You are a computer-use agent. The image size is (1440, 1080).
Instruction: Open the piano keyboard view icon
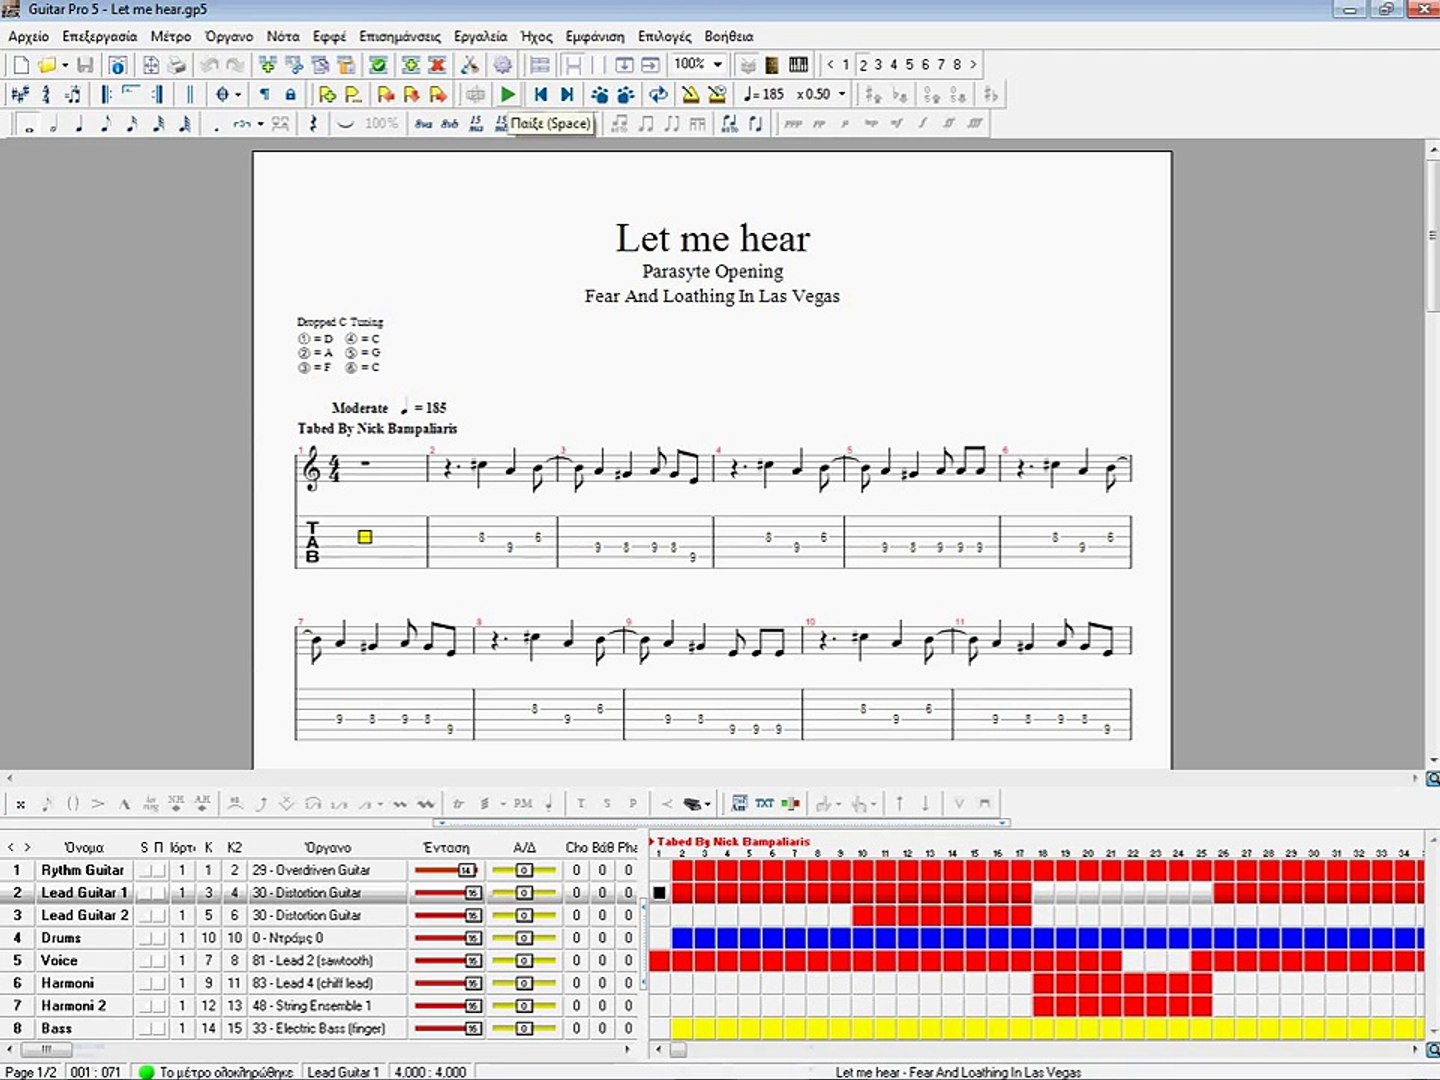[799, 65]
